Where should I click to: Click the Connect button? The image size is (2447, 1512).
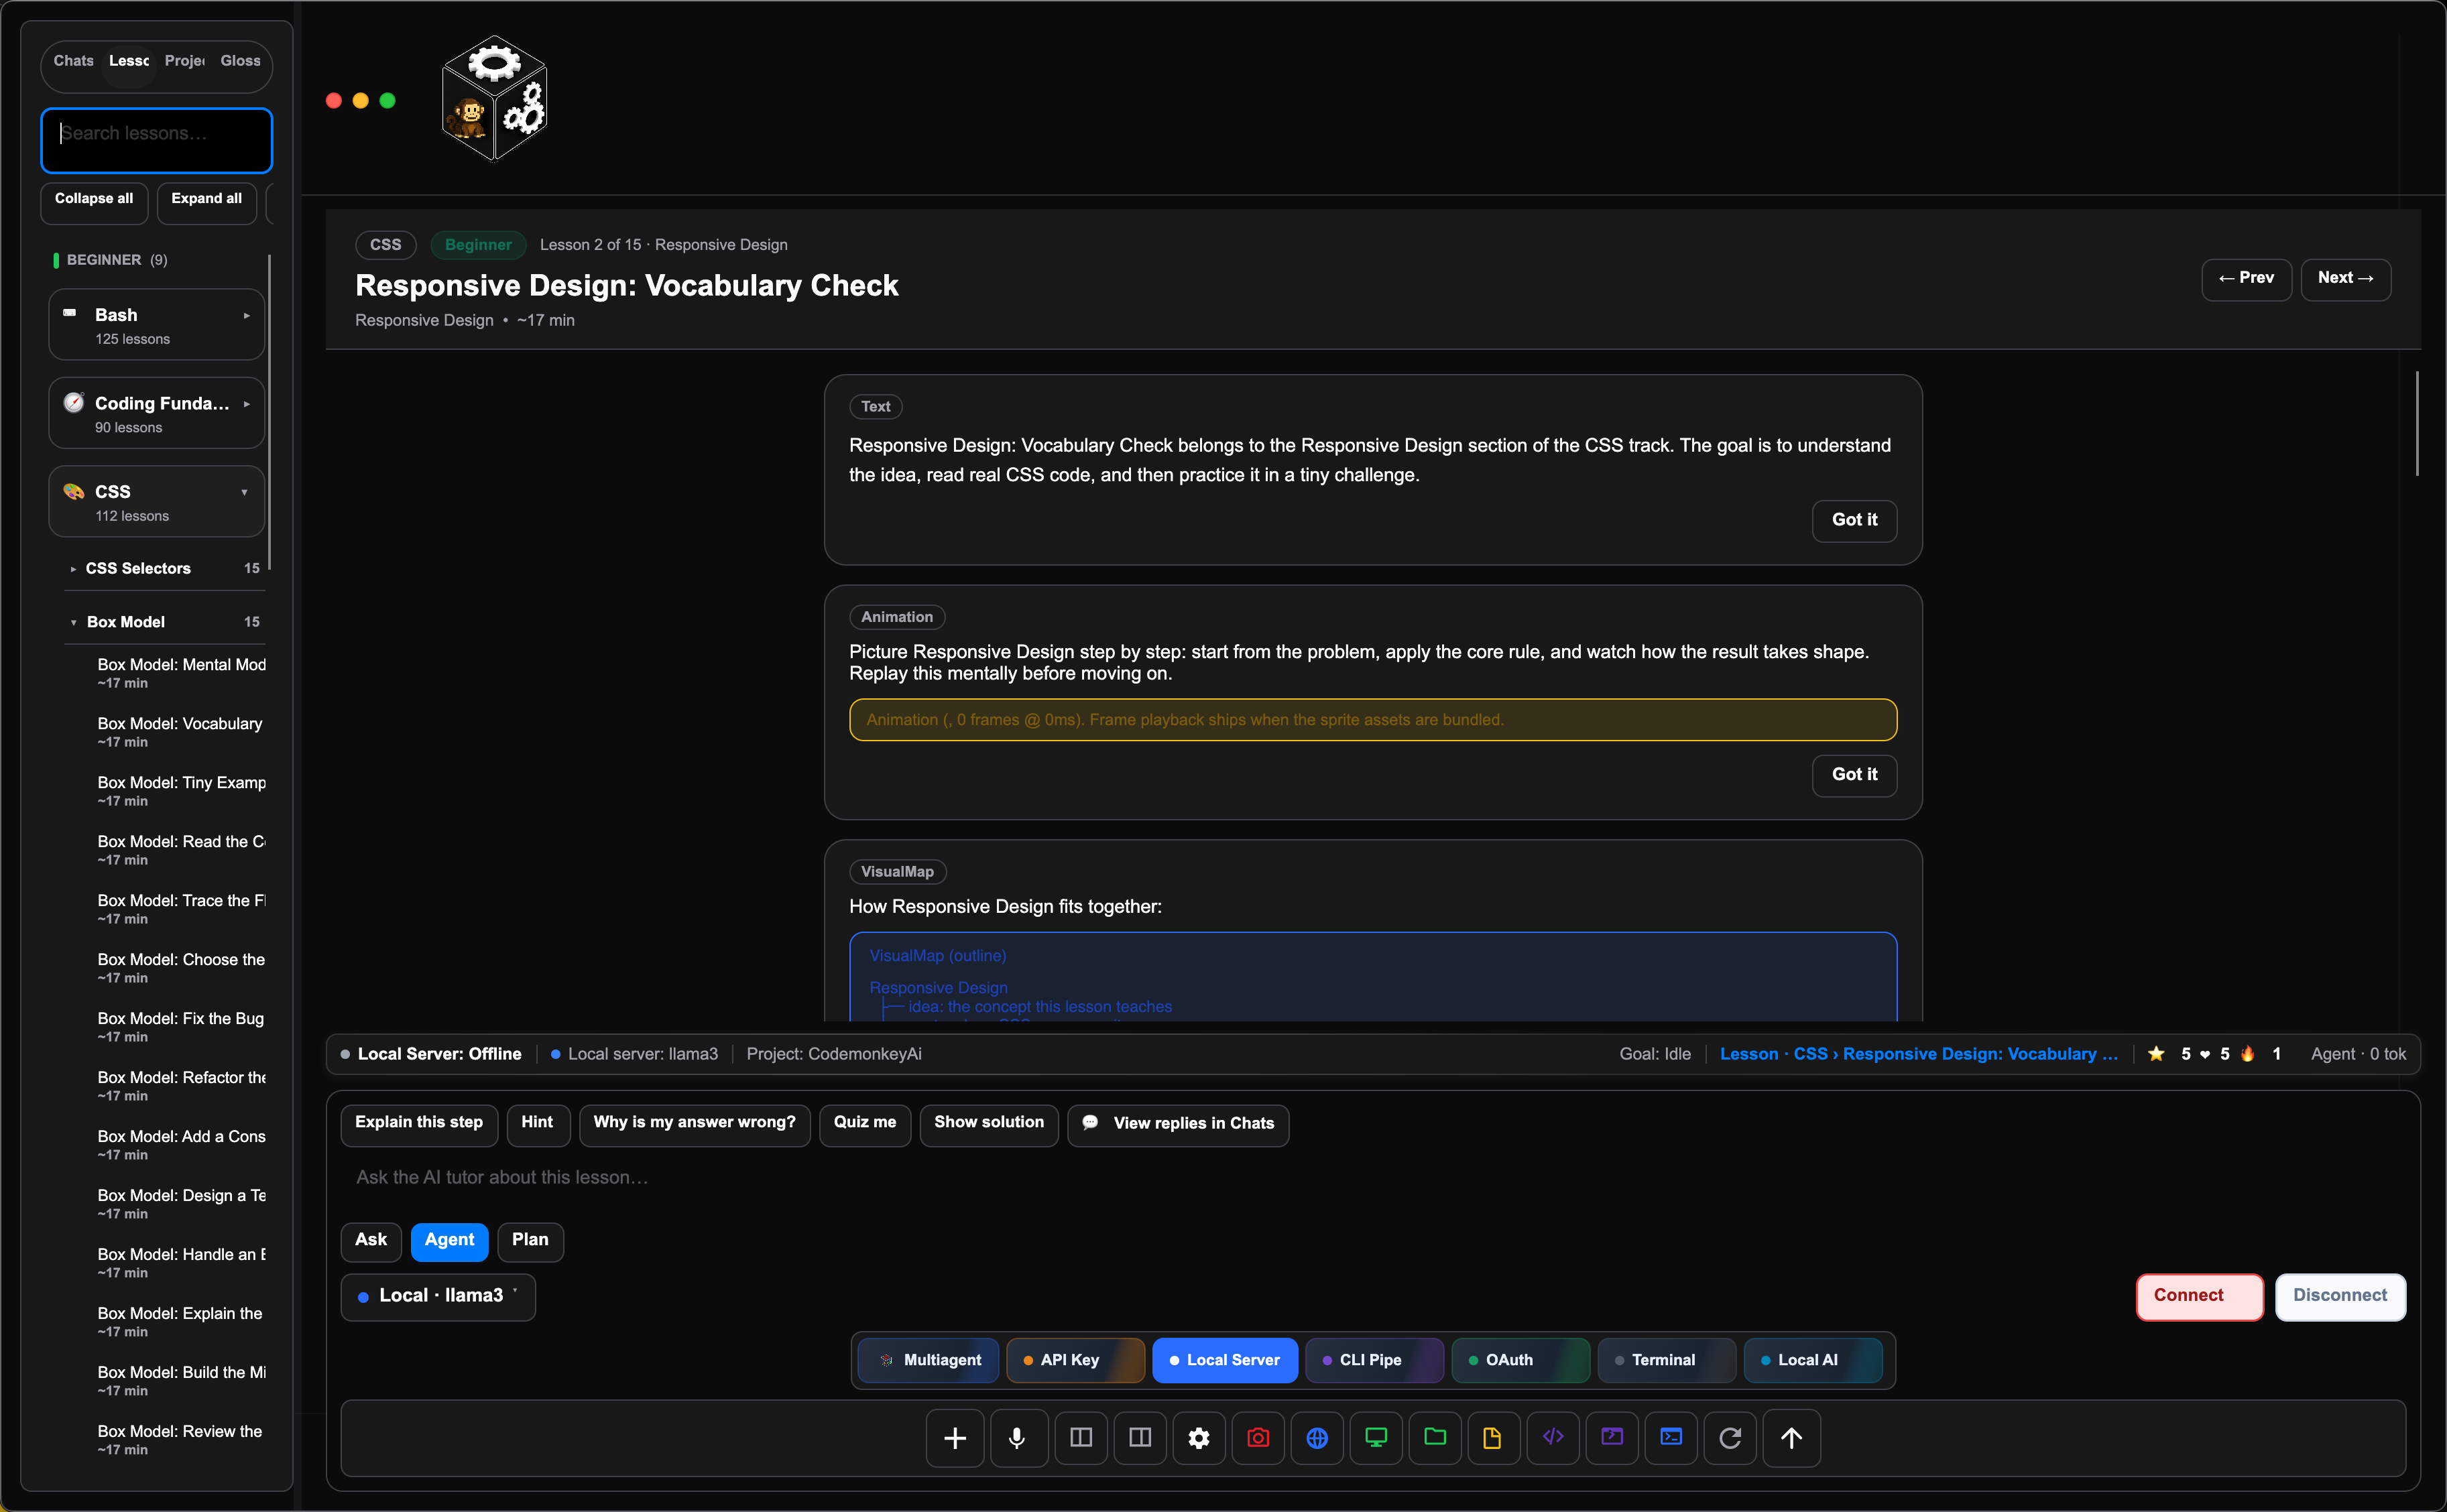2200,1296
